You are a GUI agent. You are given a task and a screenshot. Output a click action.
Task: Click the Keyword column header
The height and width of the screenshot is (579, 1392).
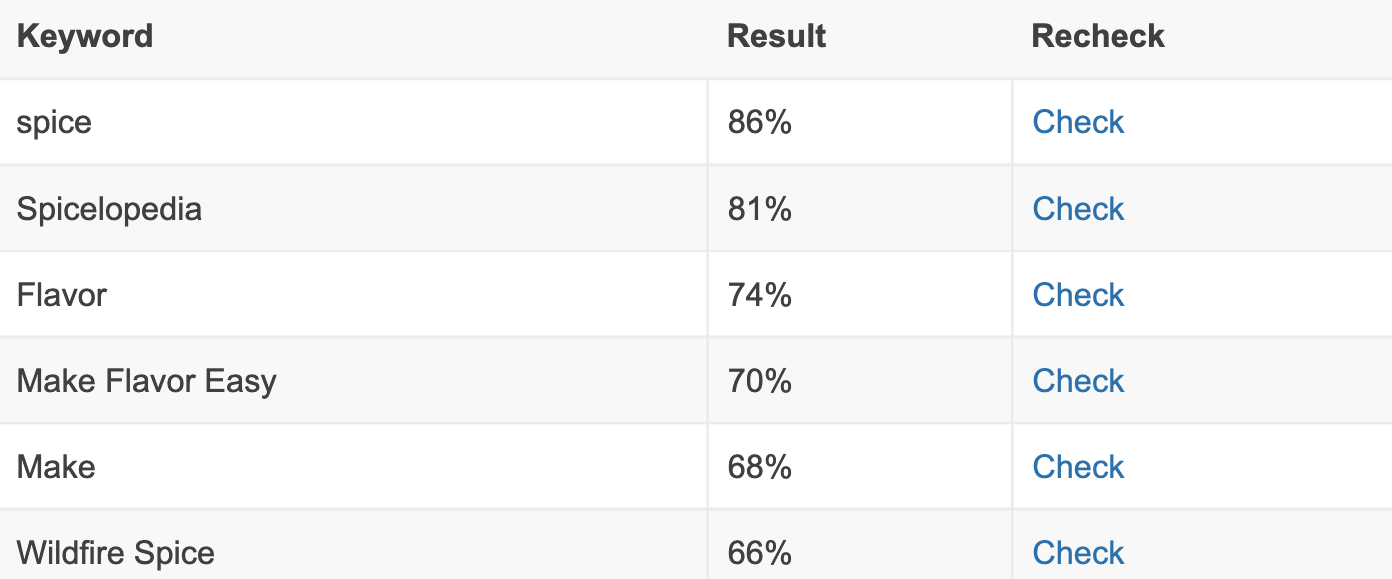[x=85, y=36]
